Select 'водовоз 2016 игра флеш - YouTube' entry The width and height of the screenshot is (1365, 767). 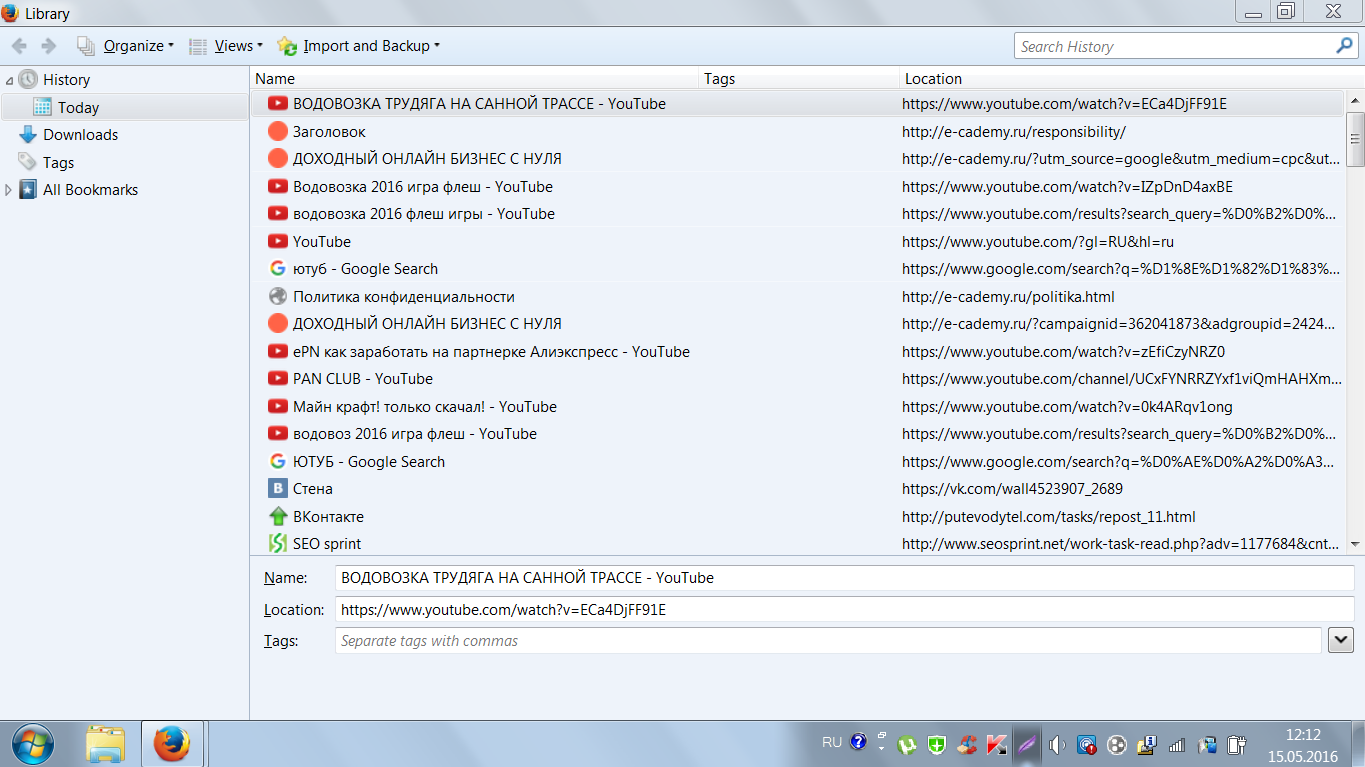click(415, 434)
